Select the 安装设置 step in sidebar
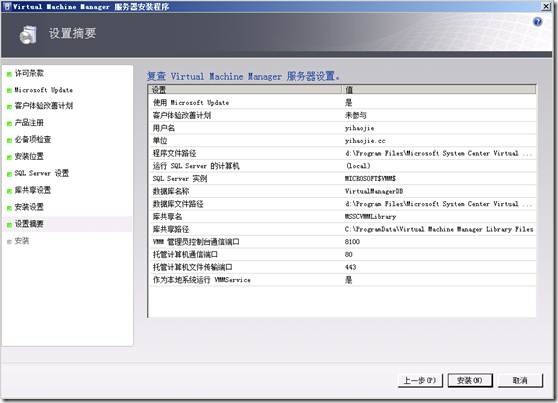Screen dimensions: 558x403 (29, 207)
